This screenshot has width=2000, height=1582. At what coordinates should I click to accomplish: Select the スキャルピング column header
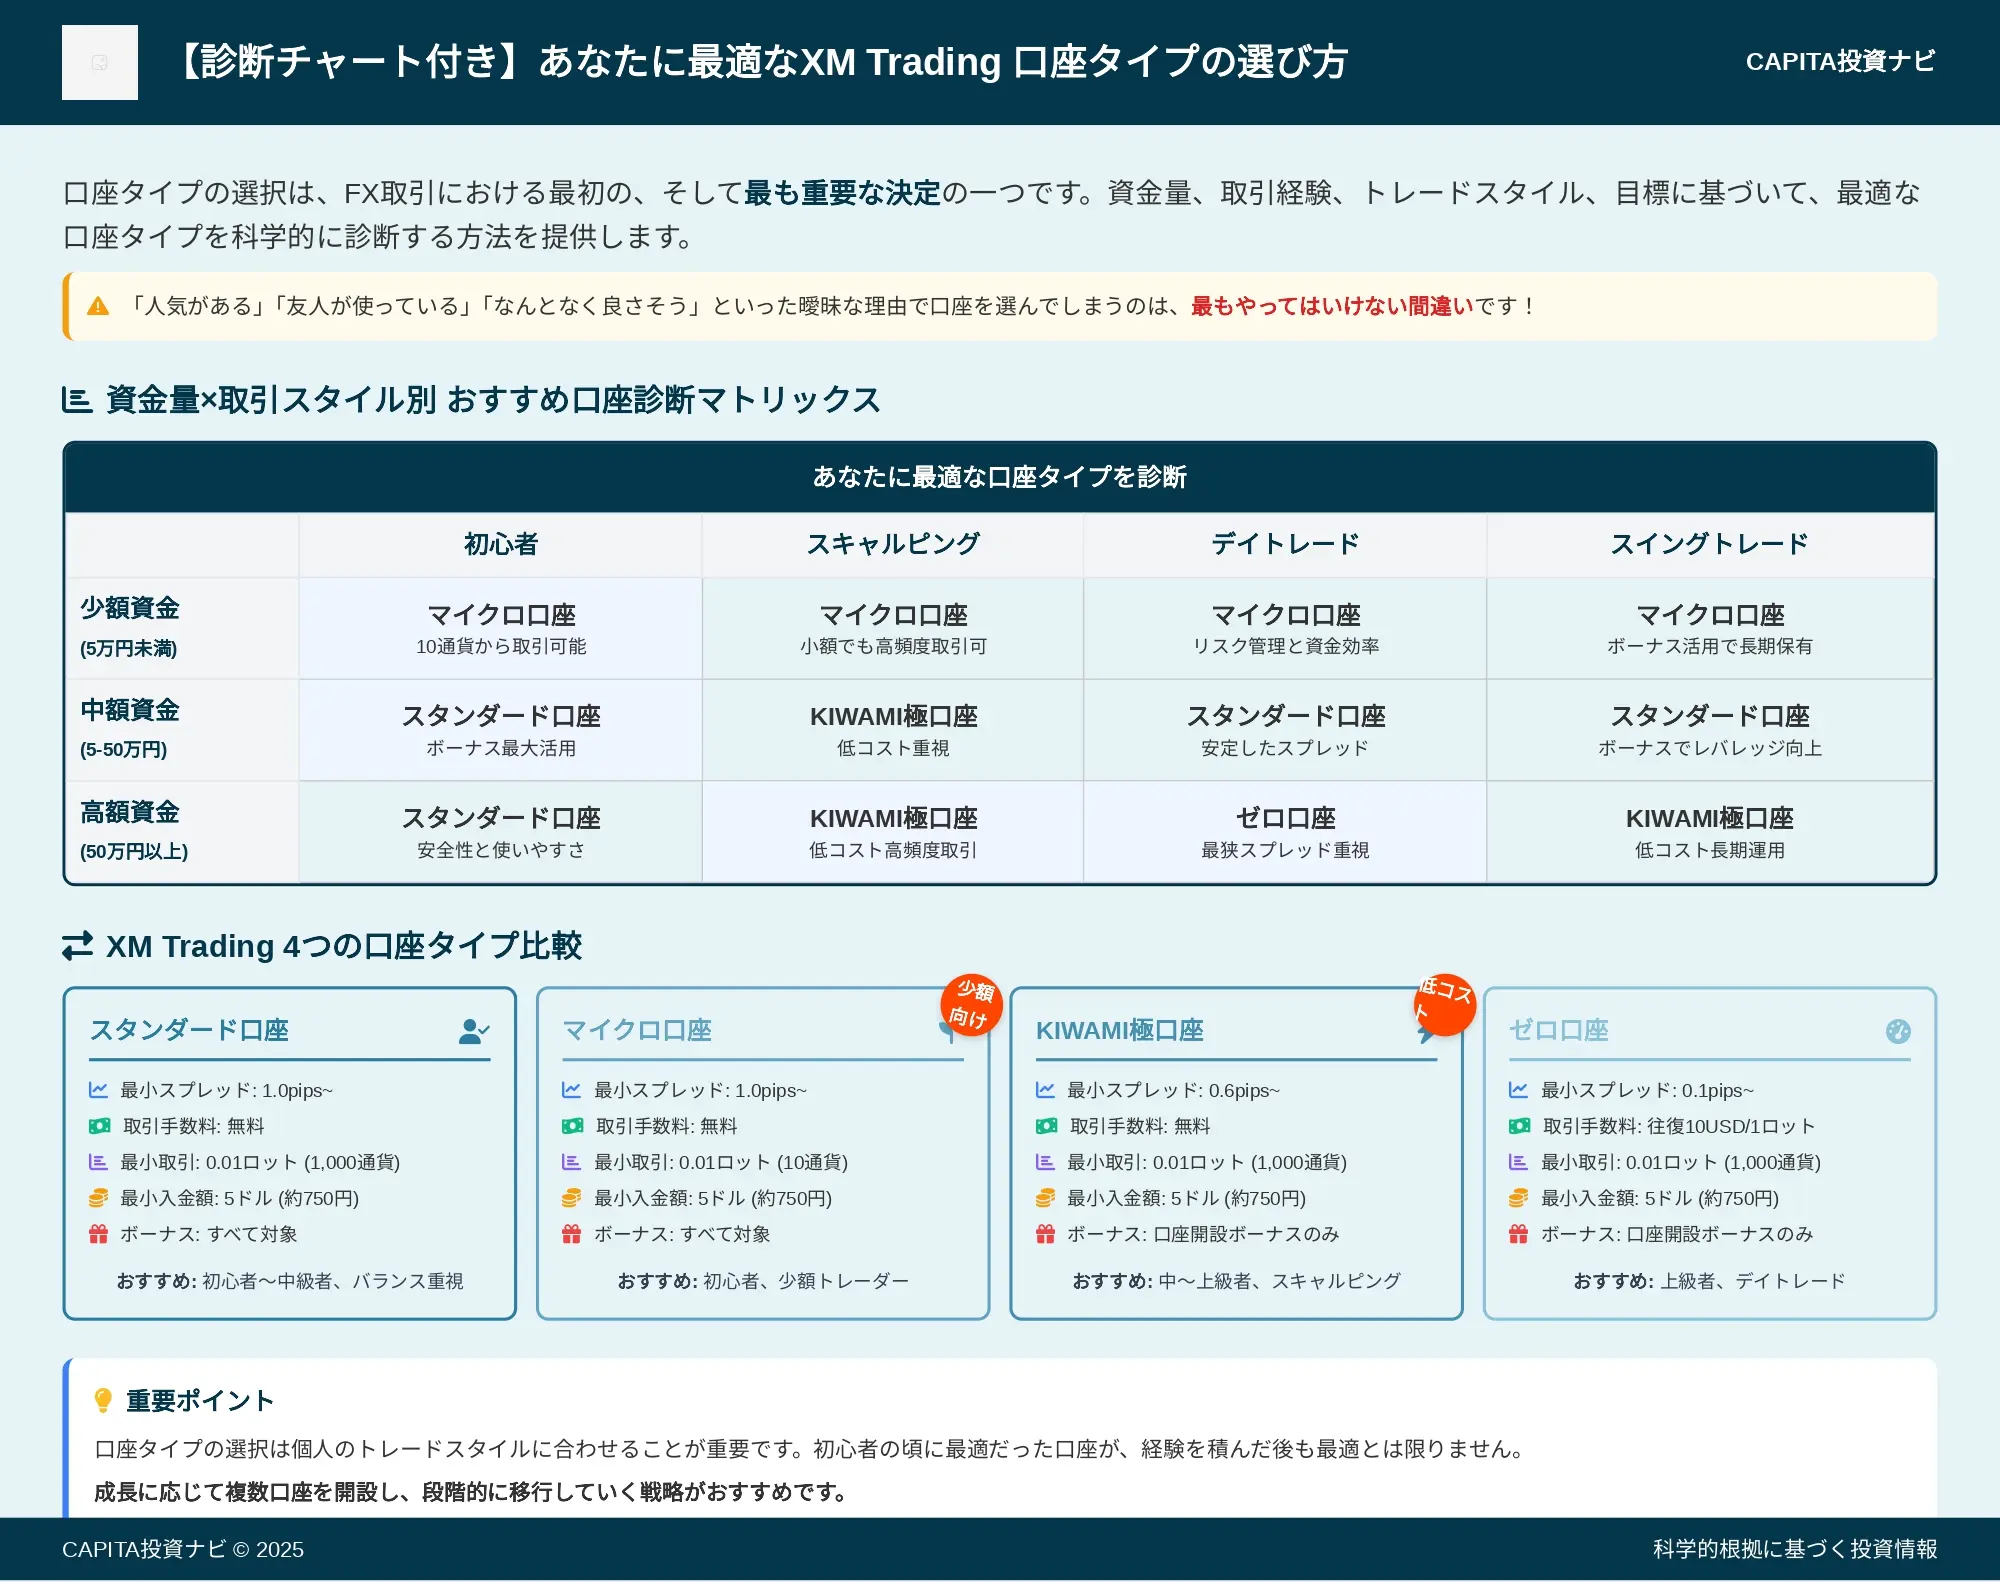click(893, 544)
